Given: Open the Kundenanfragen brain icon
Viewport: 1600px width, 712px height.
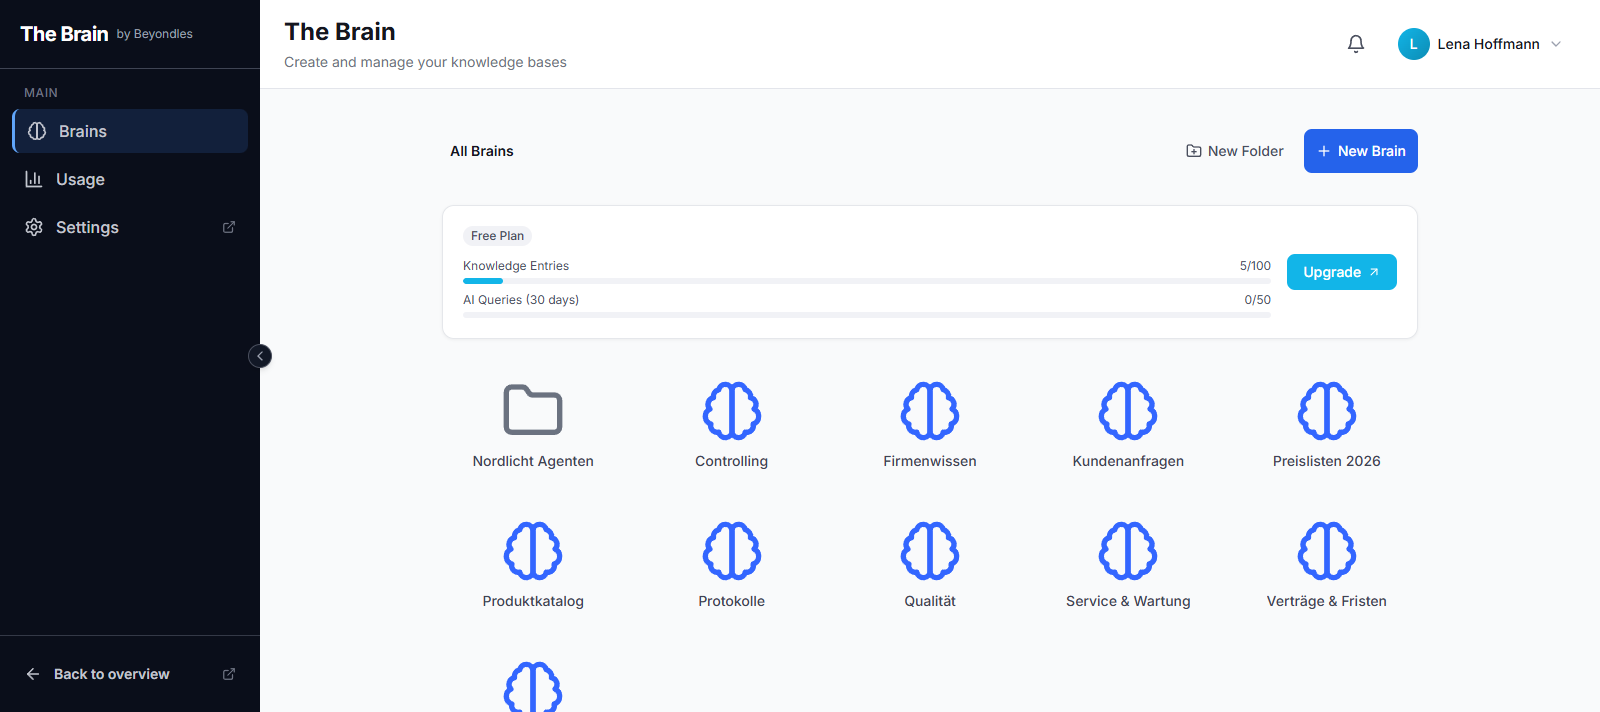Looking at the screenshot, I should pos(1128,410).
